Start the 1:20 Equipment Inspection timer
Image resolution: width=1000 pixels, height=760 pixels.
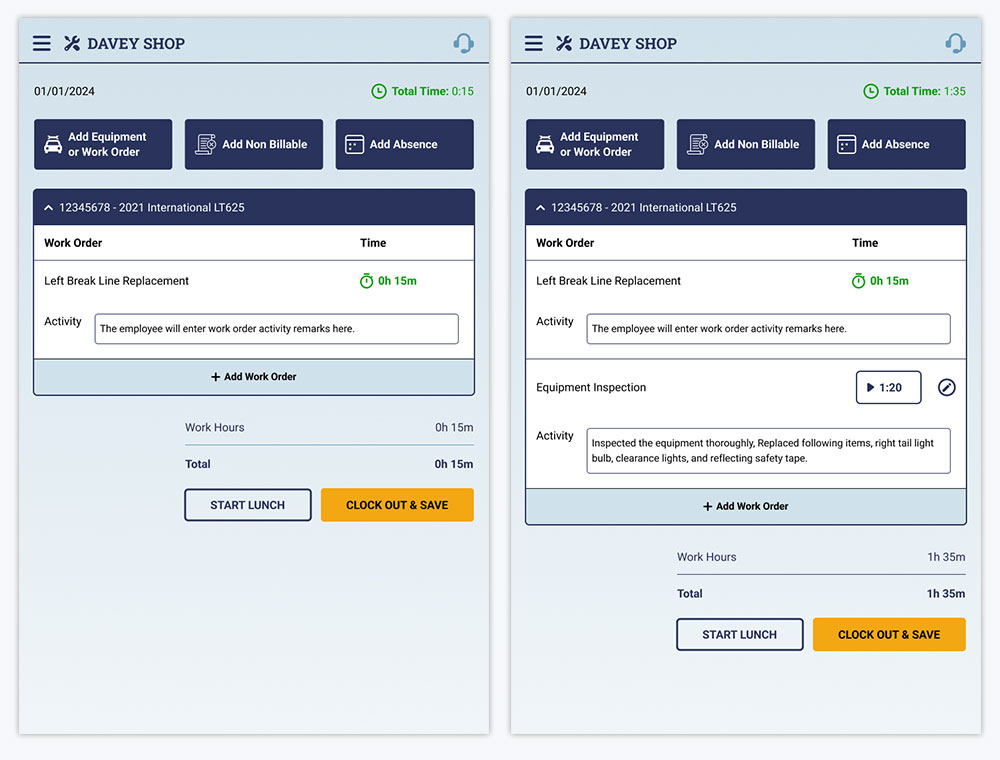click(888, 387)
